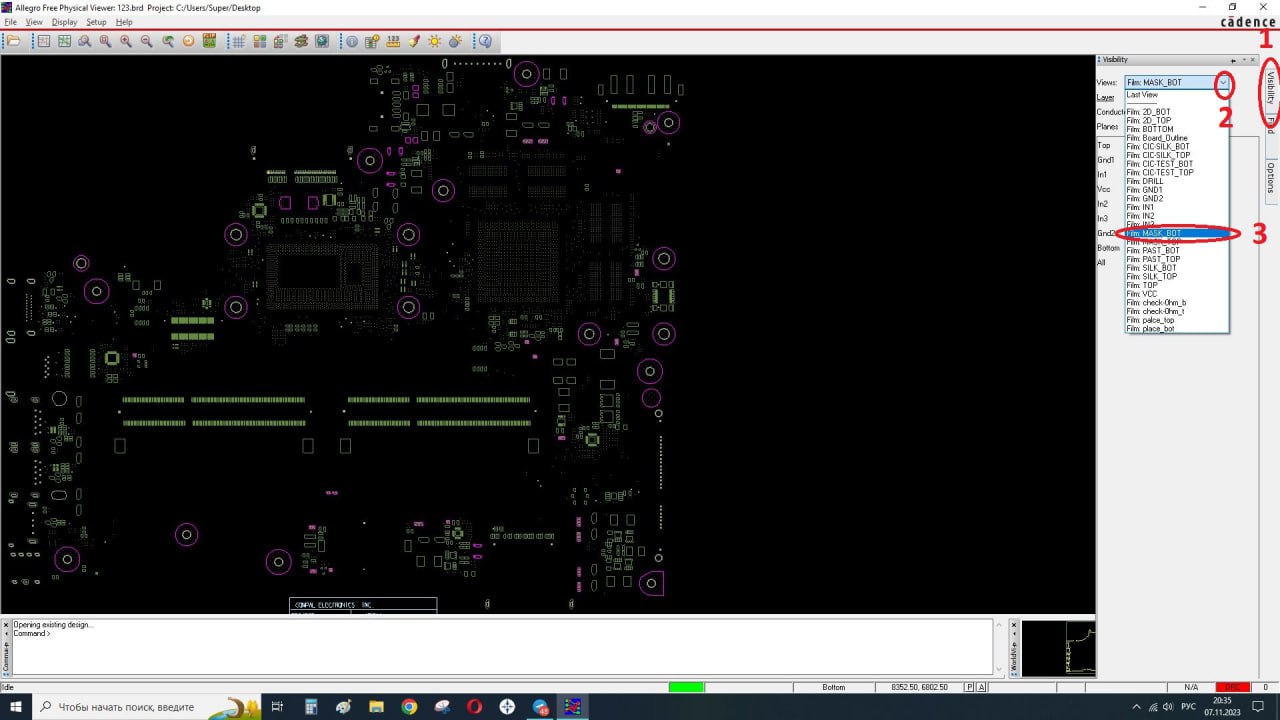Click the Bottom active layer status field
The image size is (1280, 720).
(x=834, y=687)
